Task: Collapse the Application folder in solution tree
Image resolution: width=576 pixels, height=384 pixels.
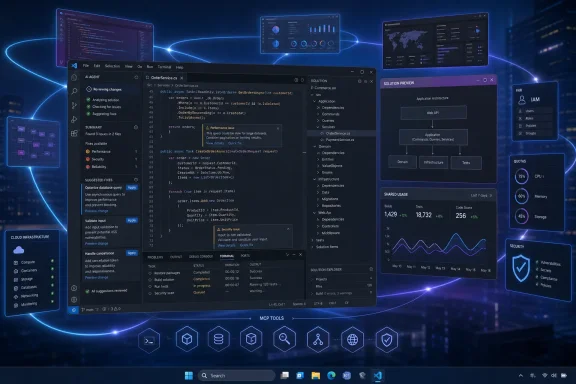Action: pos(314,101)
